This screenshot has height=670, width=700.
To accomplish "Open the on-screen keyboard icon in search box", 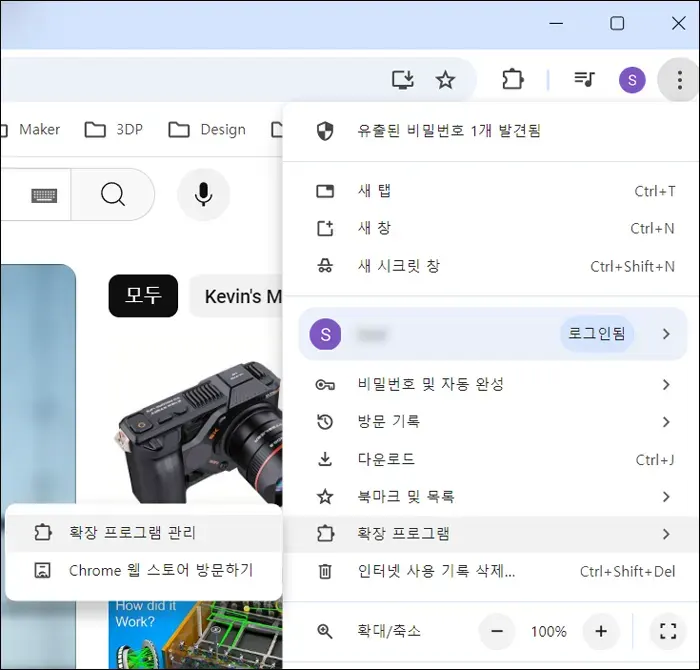I will tap(44, 195).
